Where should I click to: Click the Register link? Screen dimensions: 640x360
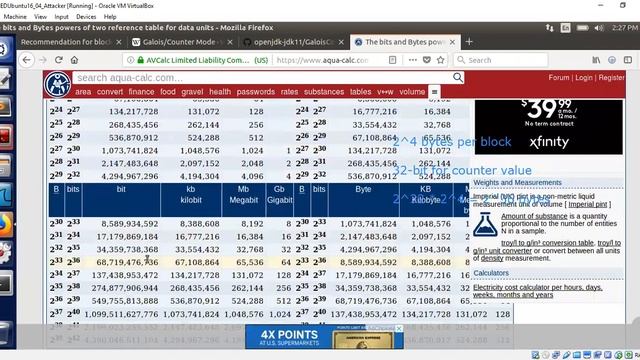(611, 78)
